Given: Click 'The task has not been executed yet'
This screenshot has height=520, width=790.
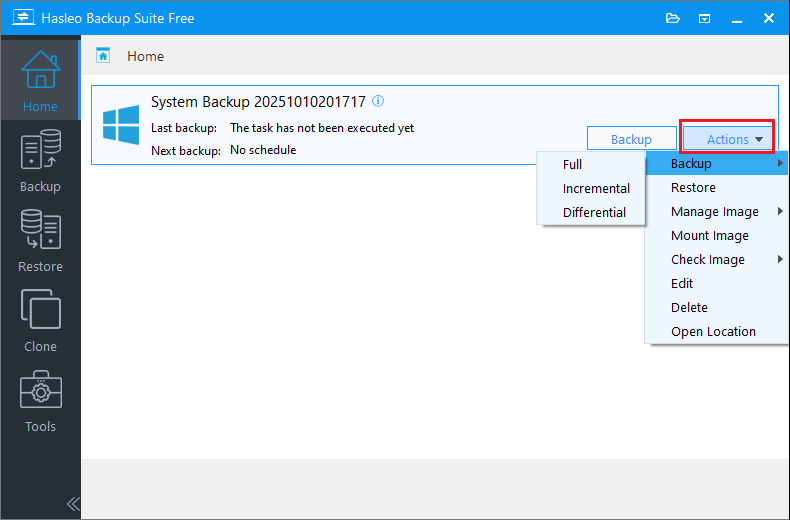Looking at the screenshot, I should tap(322, 128).
